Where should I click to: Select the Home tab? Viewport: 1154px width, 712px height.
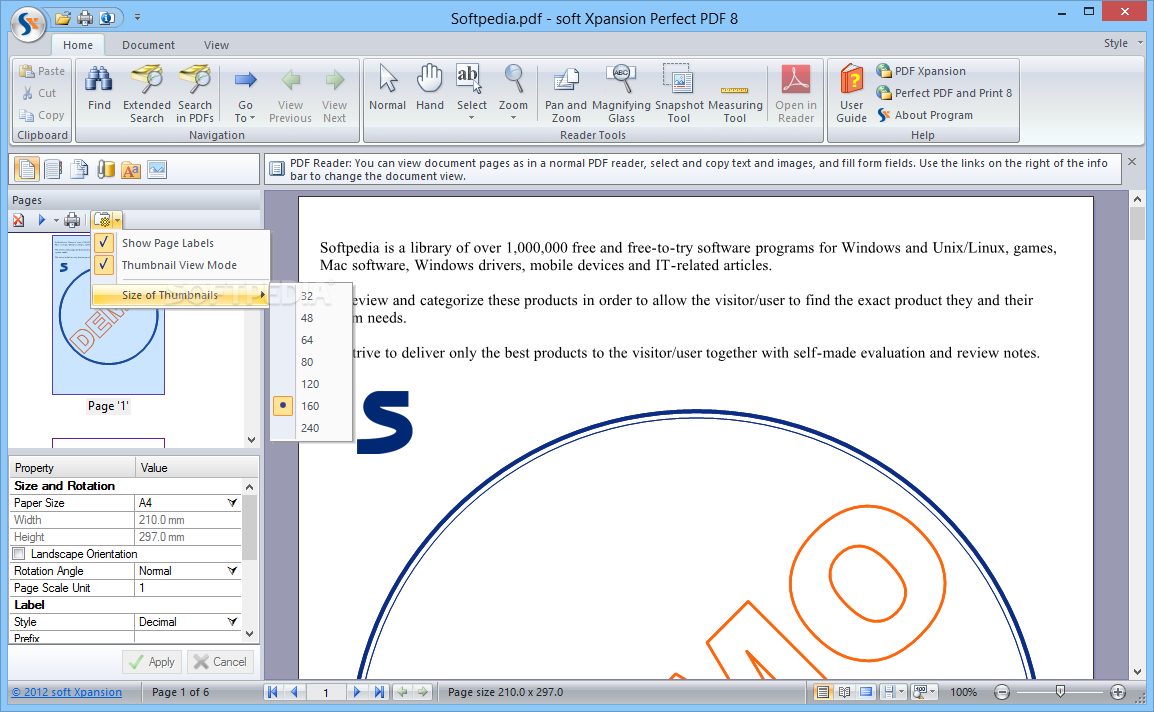78,45
